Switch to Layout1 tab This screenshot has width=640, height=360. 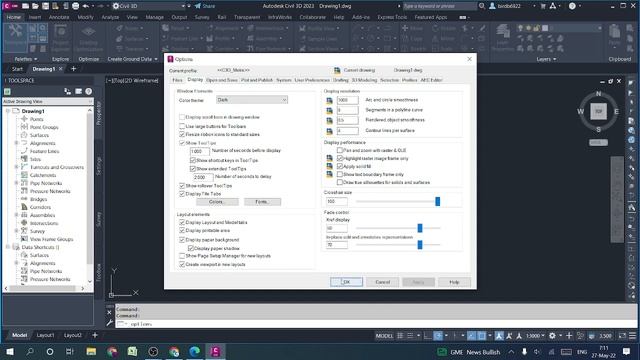[45, 335]
